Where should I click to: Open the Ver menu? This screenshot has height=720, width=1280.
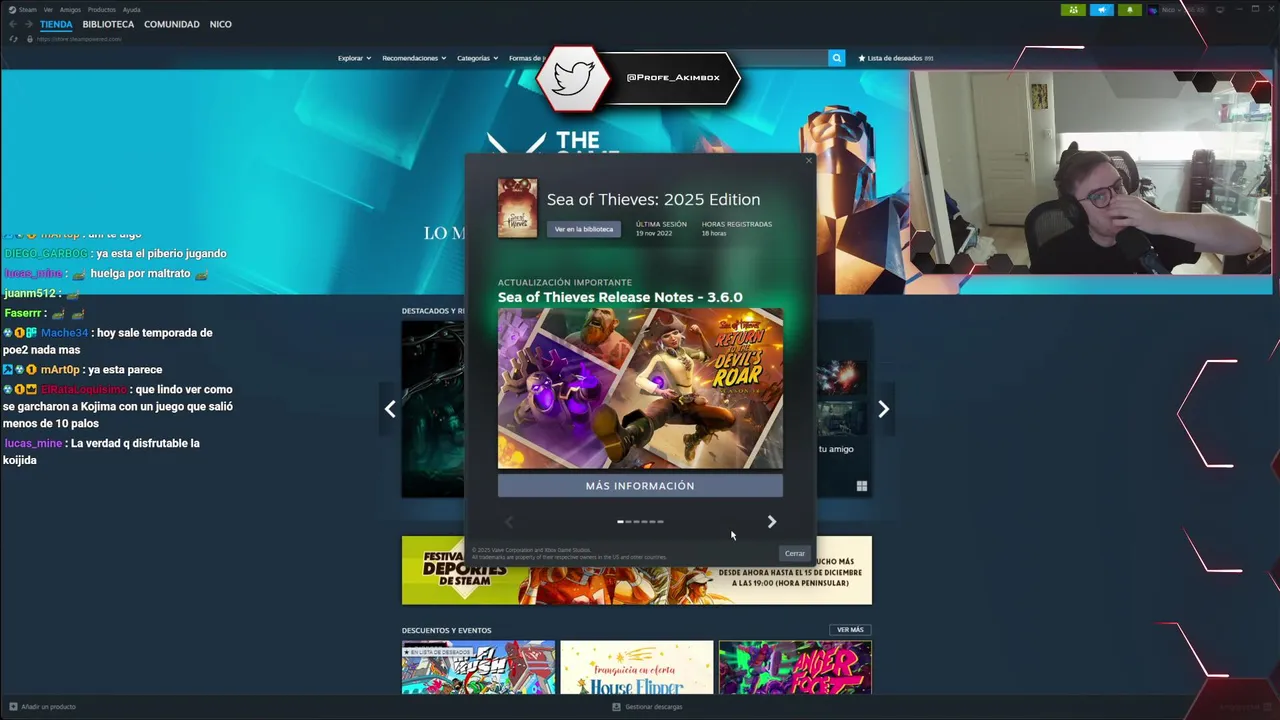coord(48,9)
